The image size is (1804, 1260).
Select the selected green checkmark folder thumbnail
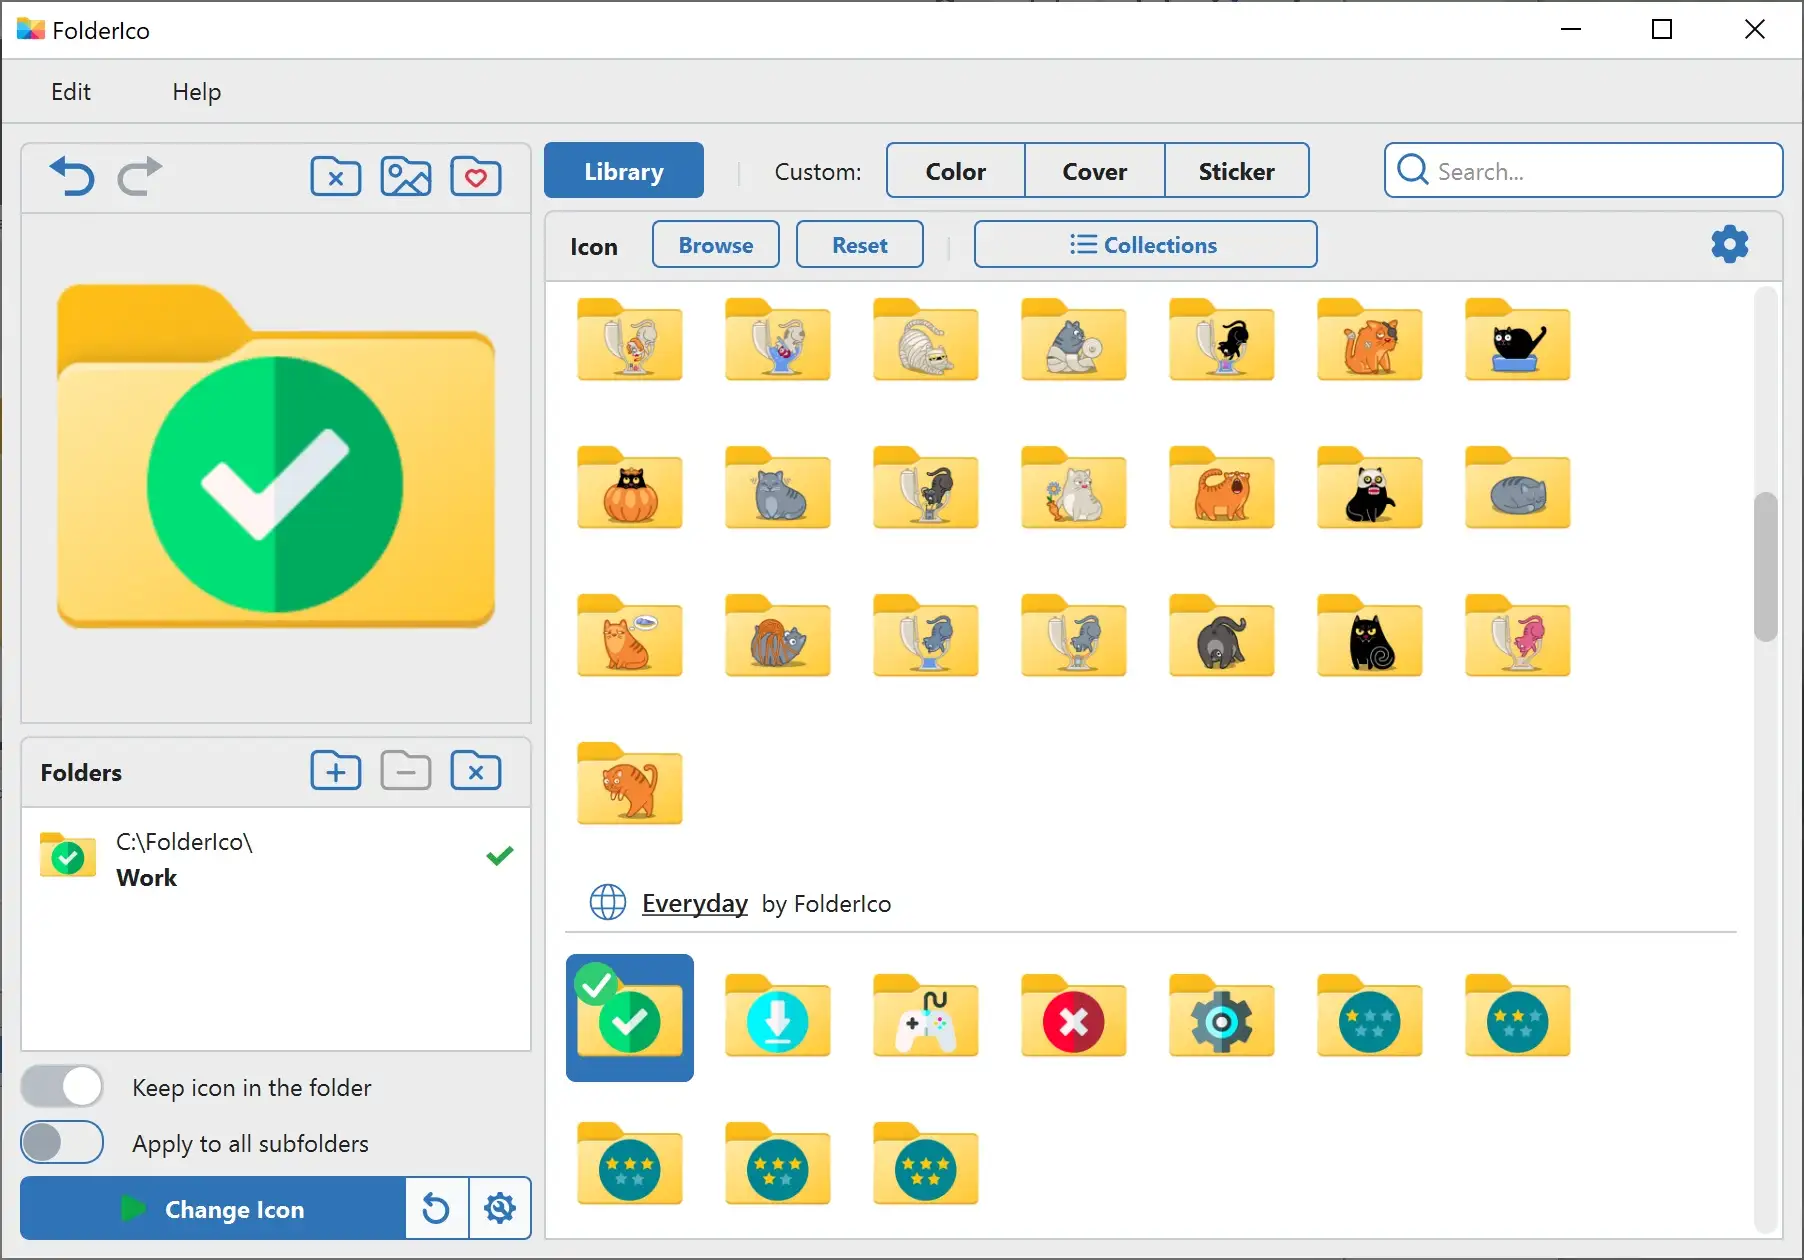point(630,1018)
